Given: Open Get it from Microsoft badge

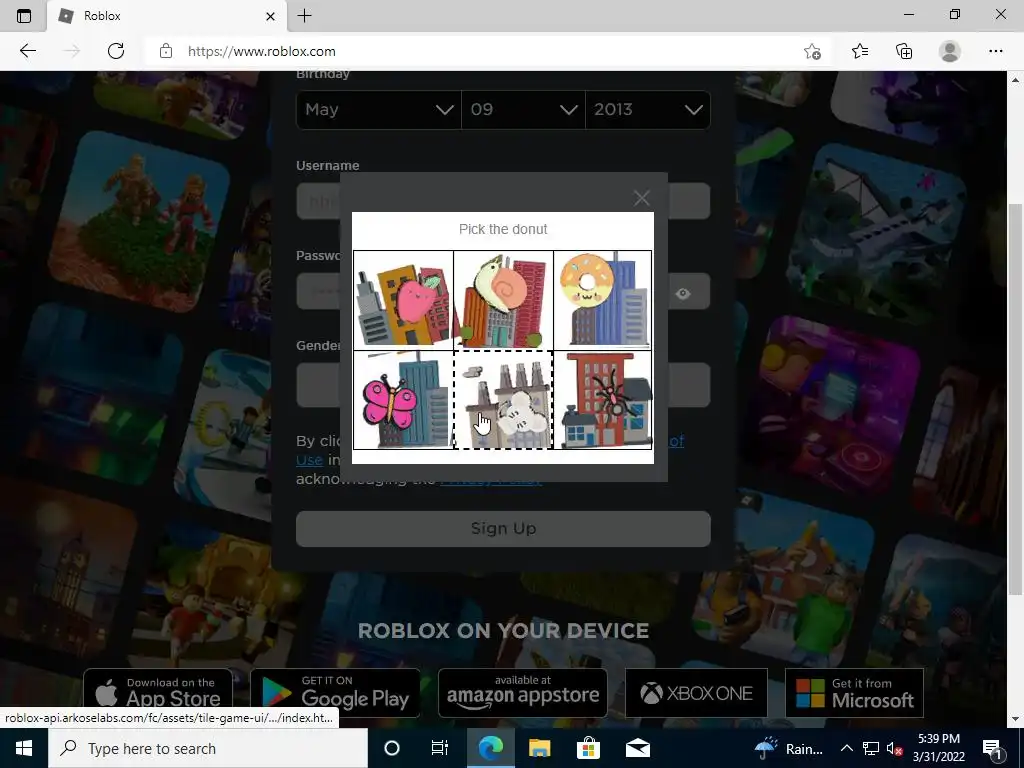Looking at the screenshot, I should click(x=854, y=693).
